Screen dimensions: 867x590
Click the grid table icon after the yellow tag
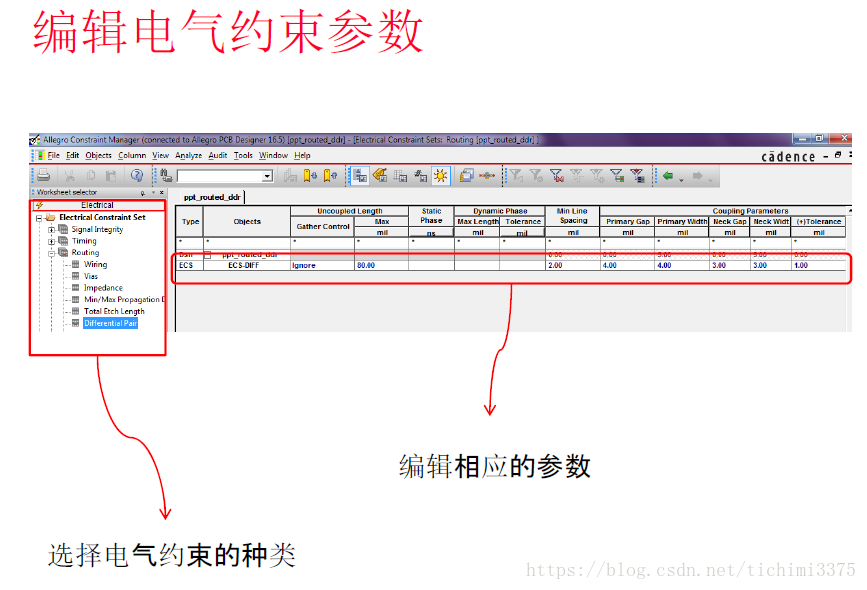(400, 176)
